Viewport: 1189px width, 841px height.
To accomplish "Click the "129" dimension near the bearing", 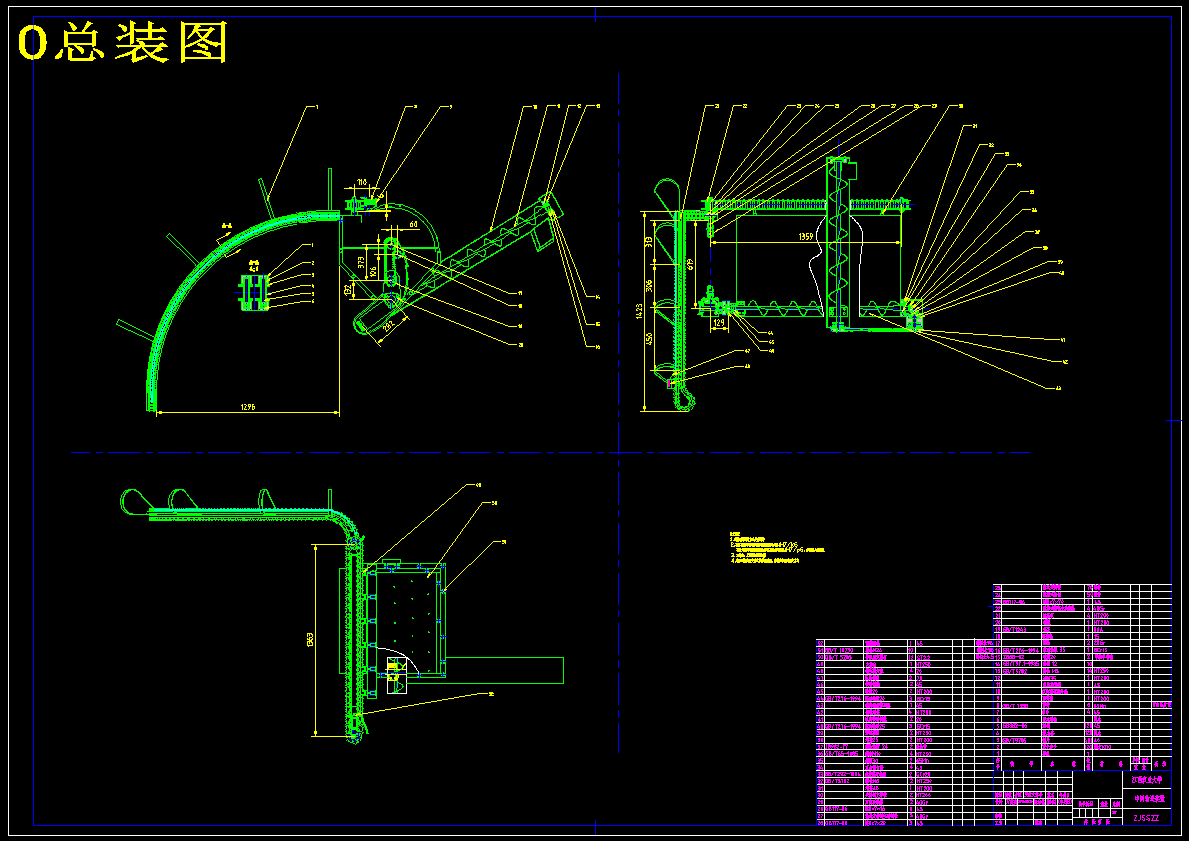I will tap(717, 322).
